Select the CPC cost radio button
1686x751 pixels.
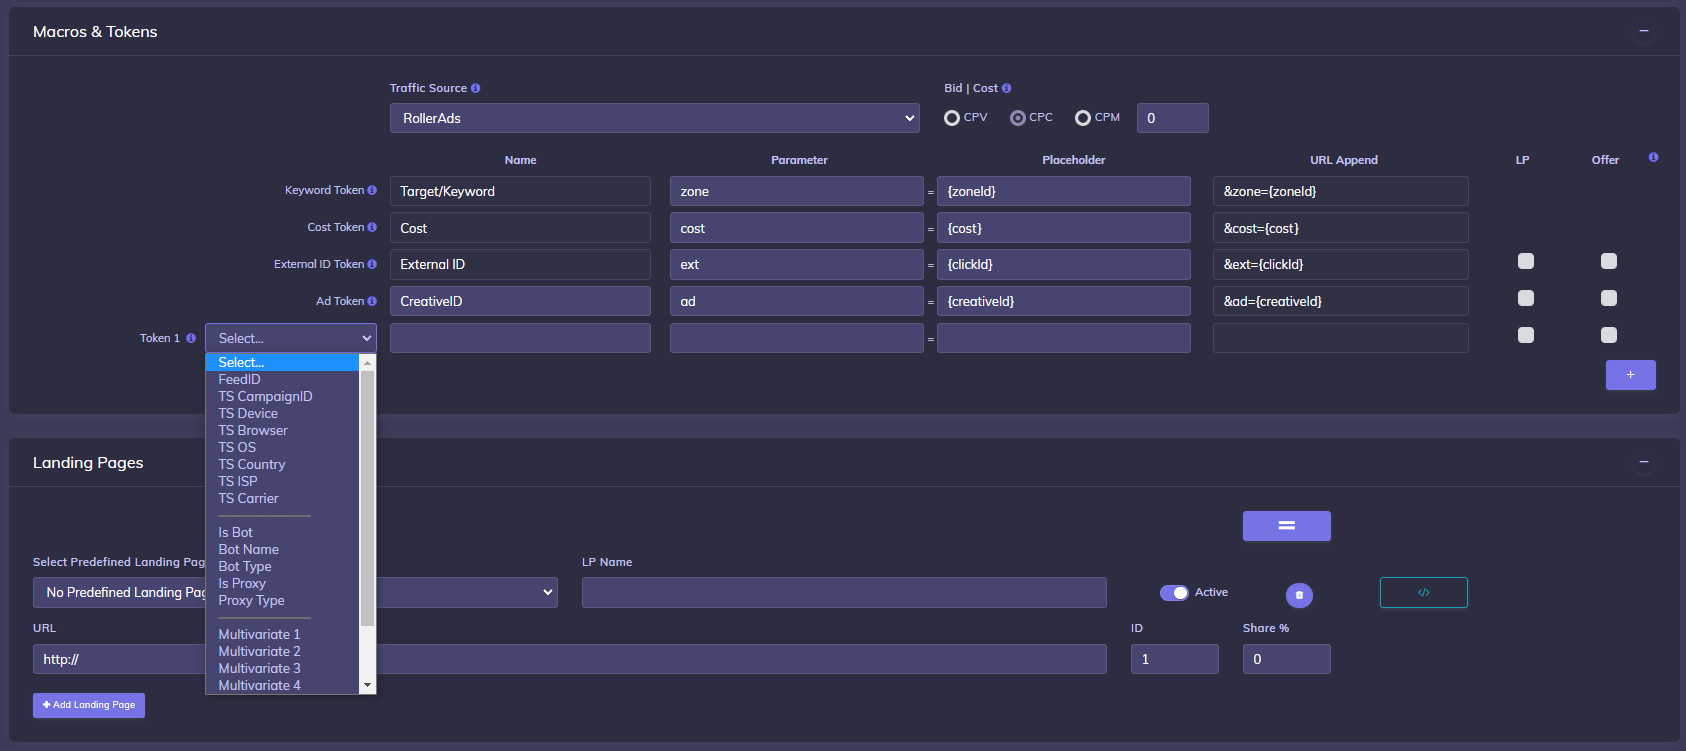point(1018,118)
